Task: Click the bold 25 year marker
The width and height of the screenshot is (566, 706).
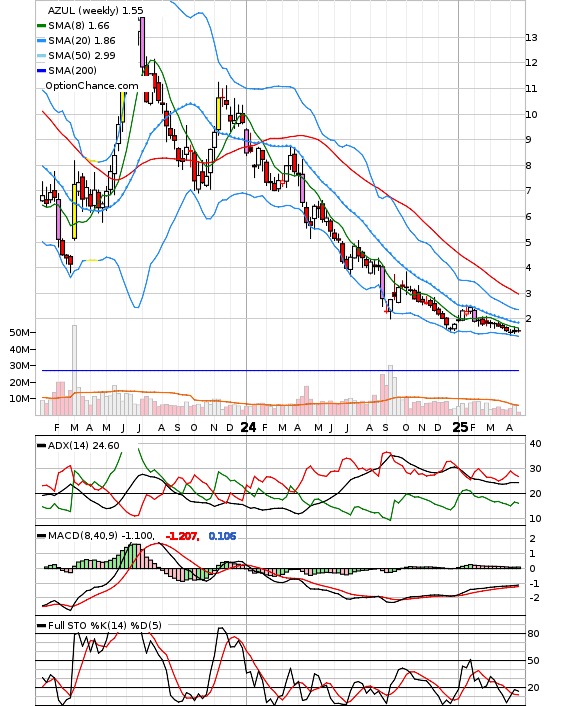Action: coord(460,427)
